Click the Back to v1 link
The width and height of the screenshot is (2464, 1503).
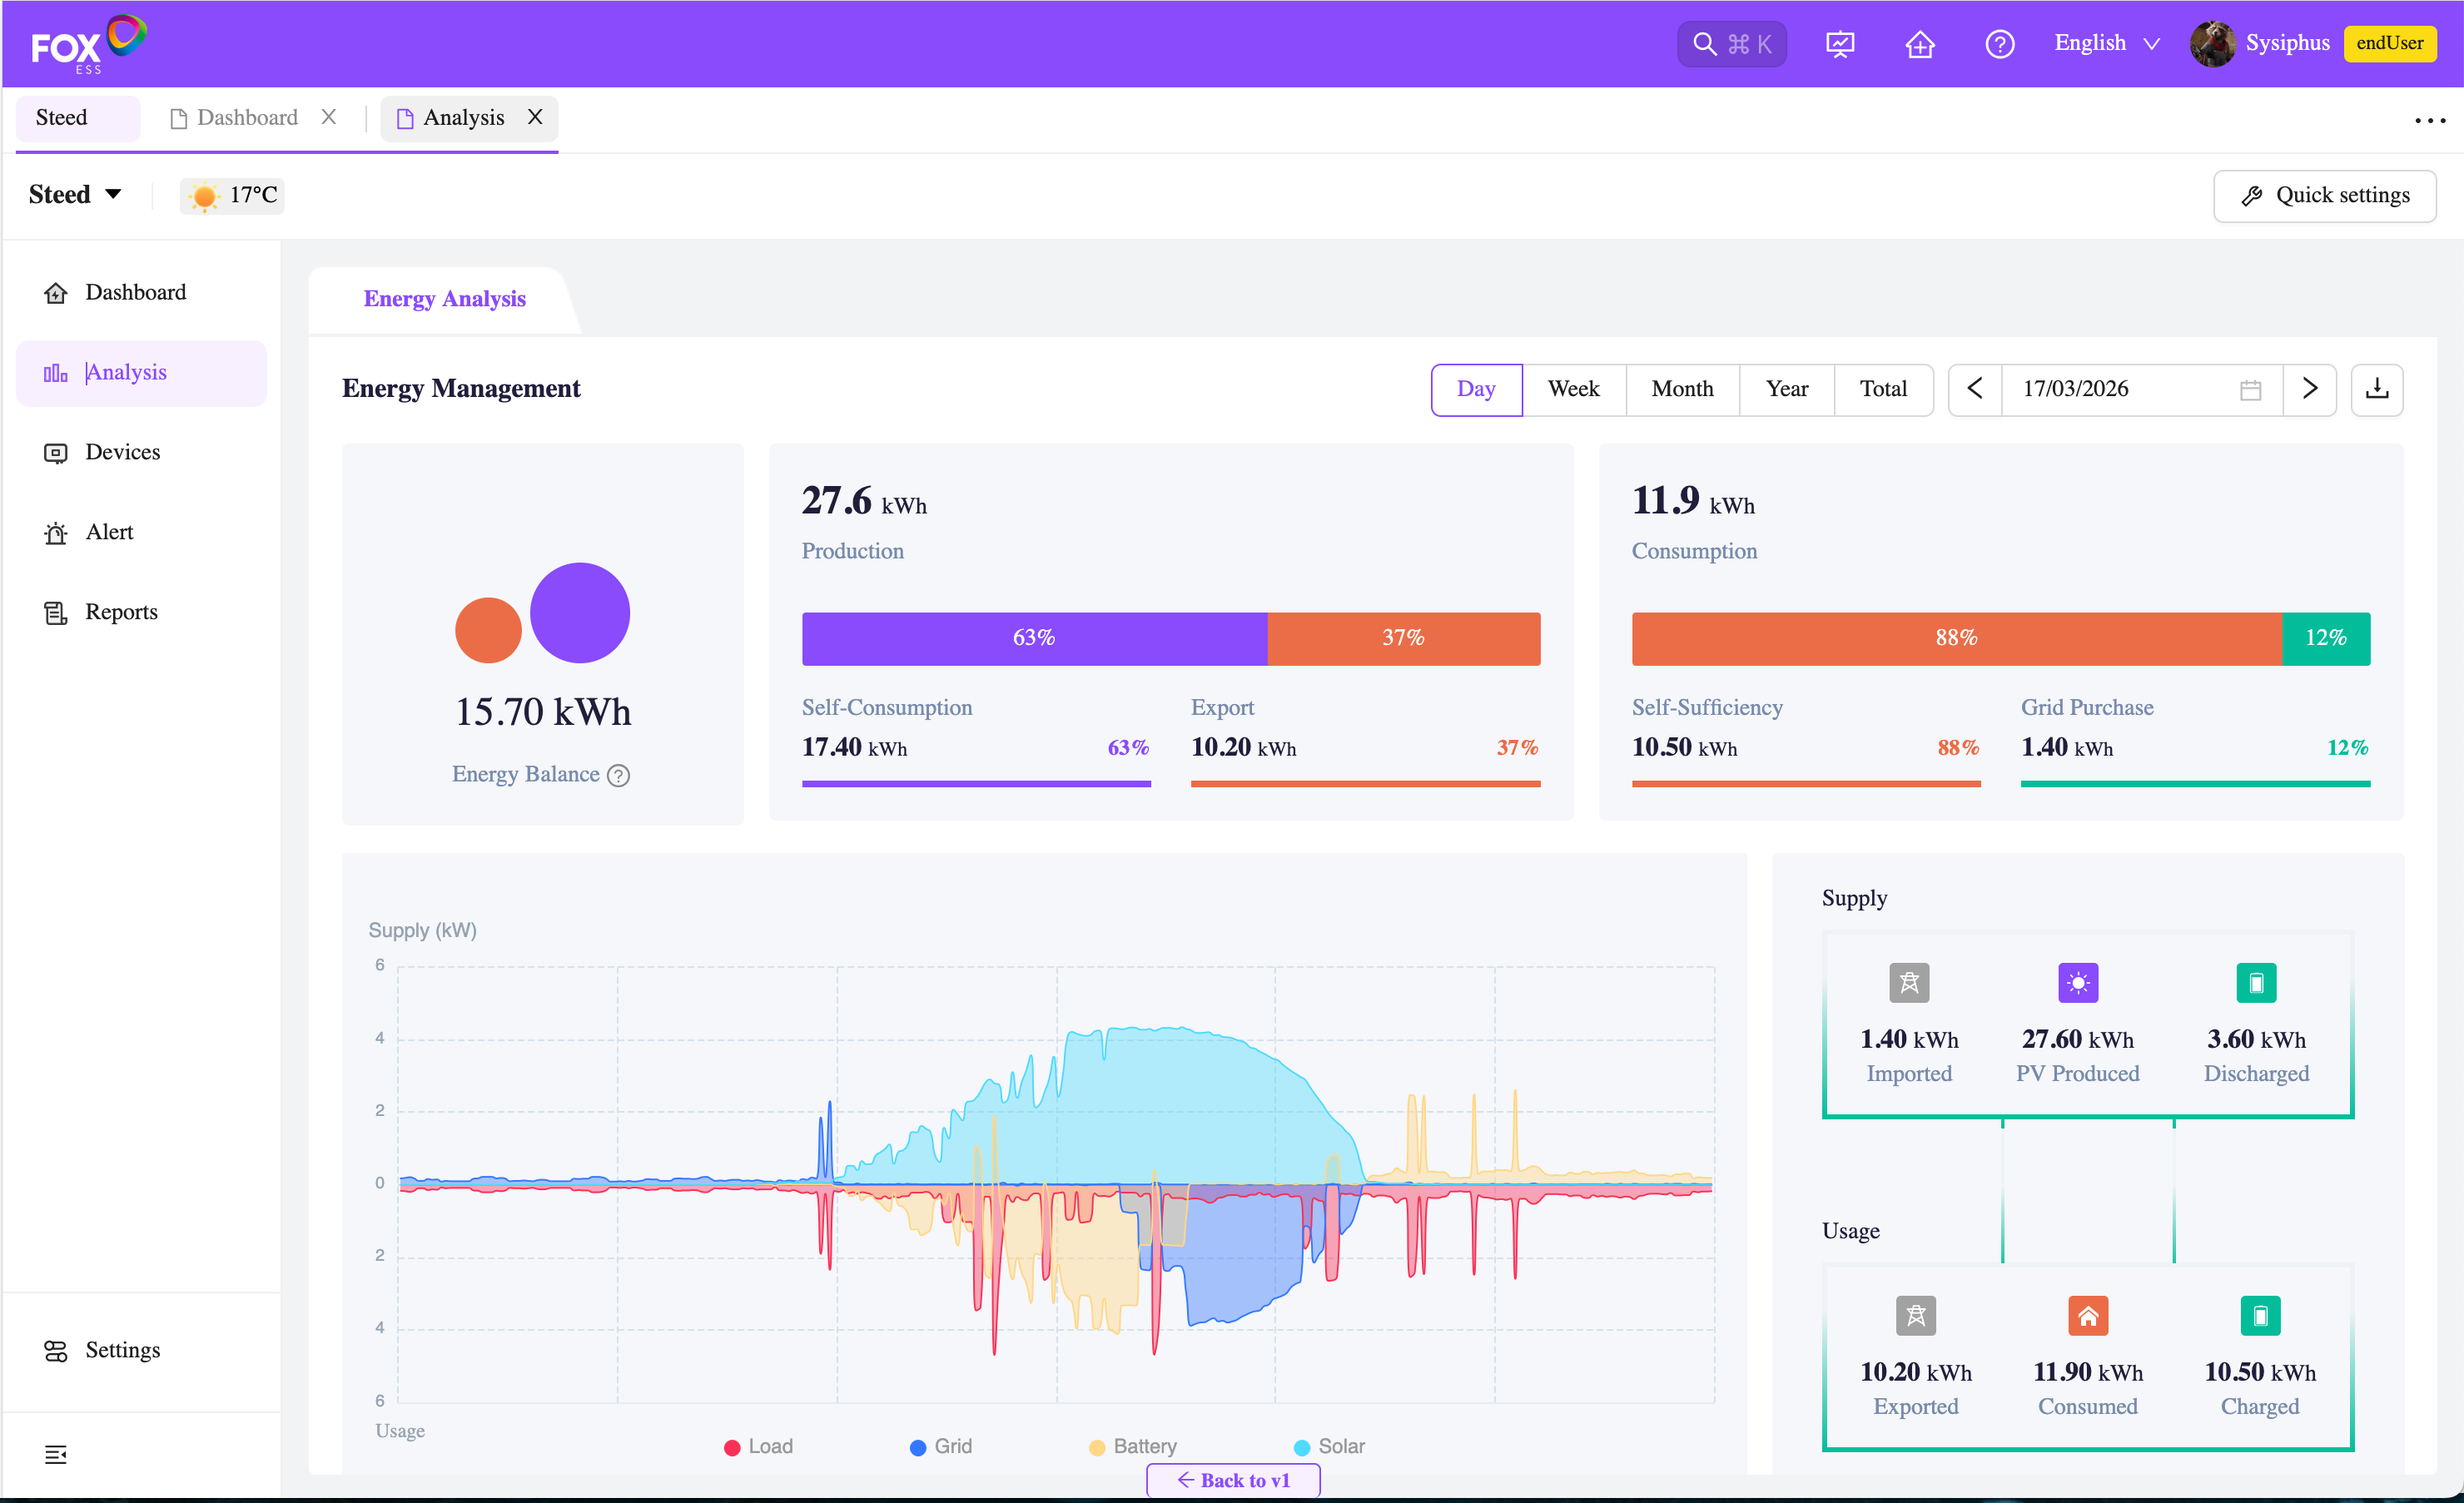click(x=1233, y=1480)
